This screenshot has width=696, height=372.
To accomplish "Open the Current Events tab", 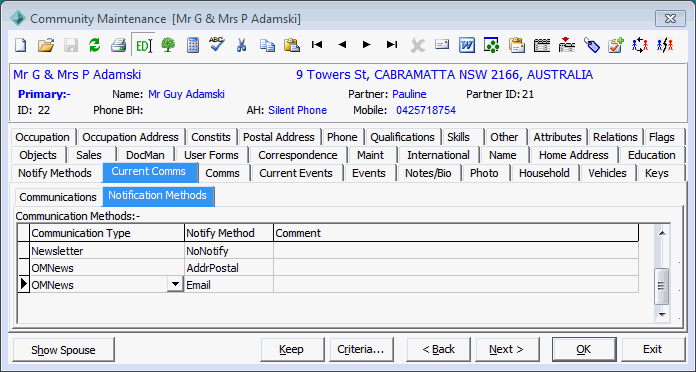I will click(296, 173).
